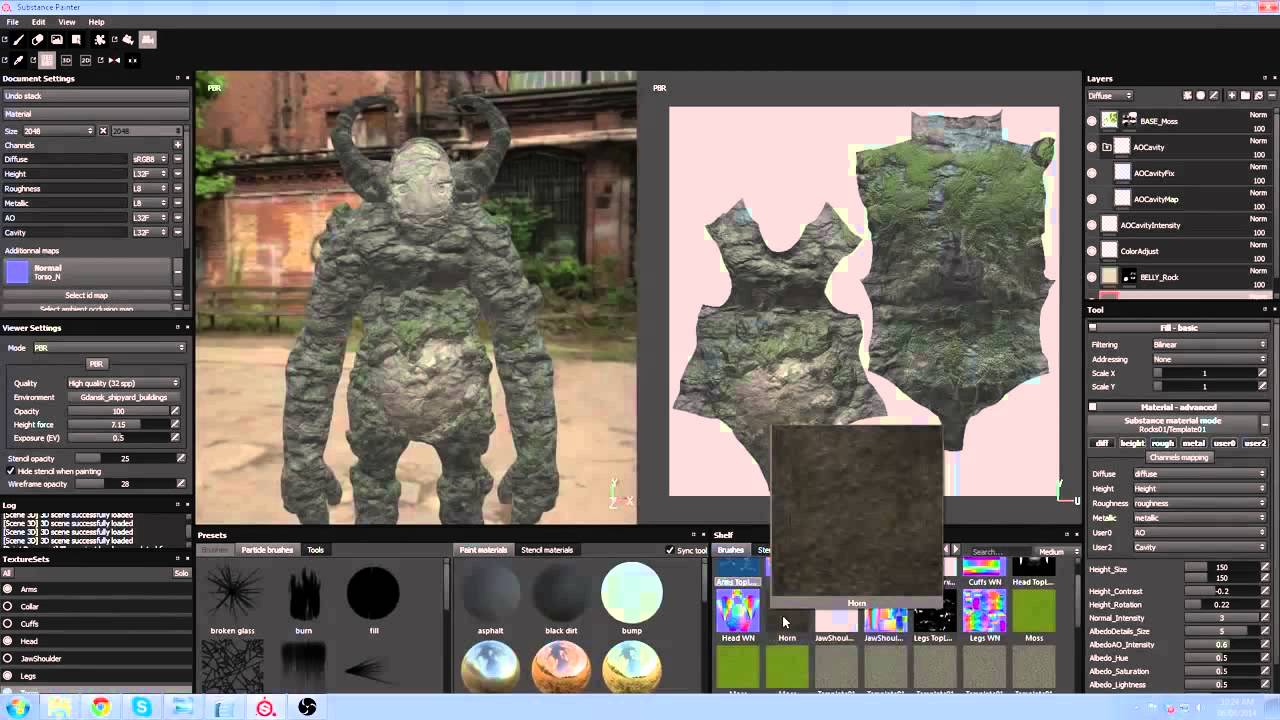Click the duplicate layer icon

pyautogui.click(x=1259, y=96)
